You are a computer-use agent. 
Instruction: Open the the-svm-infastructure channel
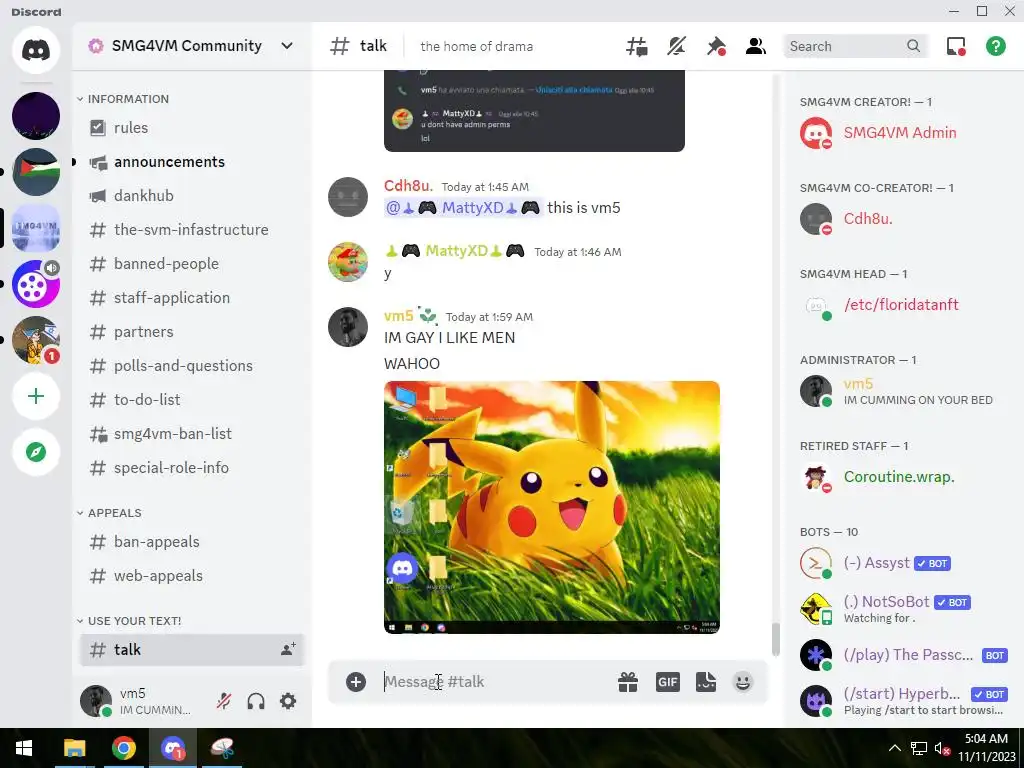[191, 230]
